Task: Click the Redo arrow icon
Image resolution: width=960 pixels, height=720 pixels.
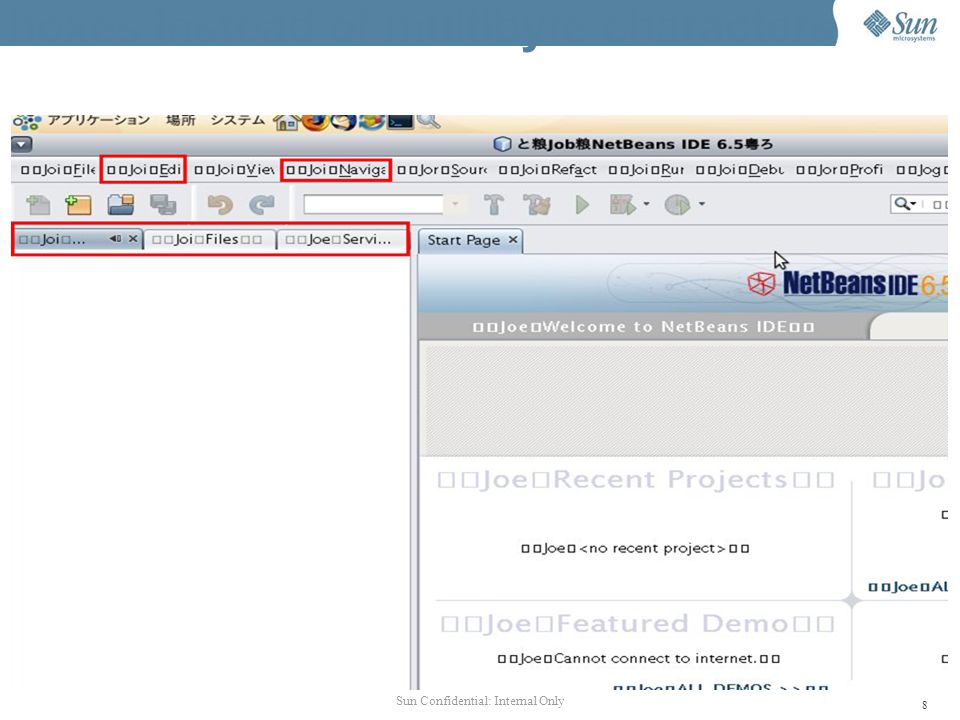Action: click(261, 204)
